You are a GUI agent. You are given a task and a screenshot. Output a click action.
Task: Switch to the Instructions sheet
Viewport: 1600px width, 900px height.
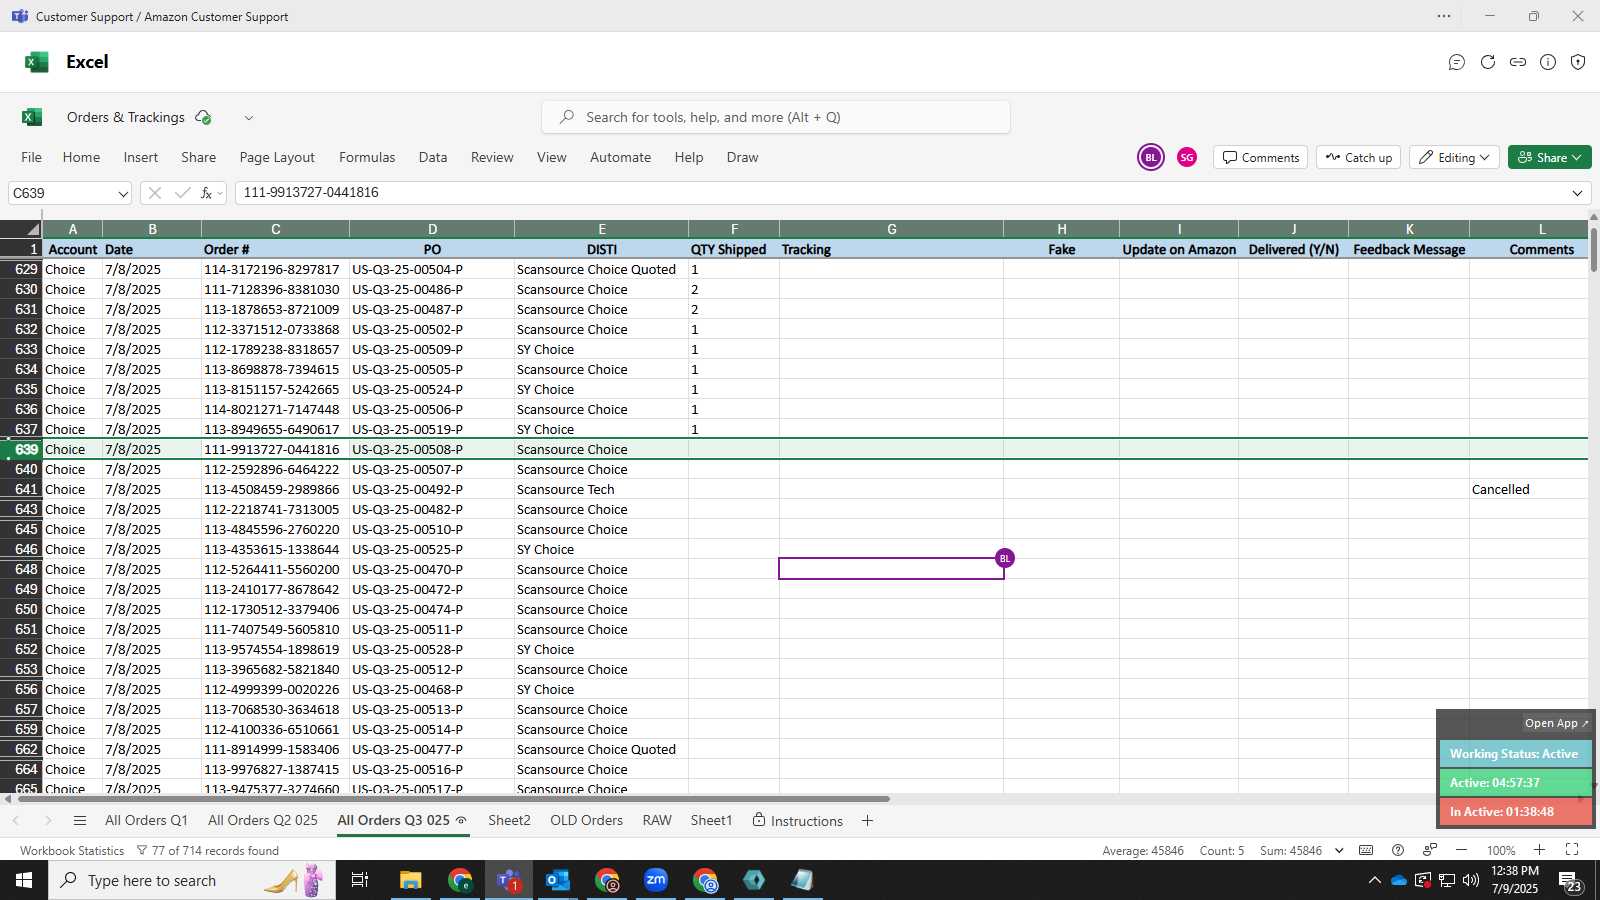coord(798,821)
